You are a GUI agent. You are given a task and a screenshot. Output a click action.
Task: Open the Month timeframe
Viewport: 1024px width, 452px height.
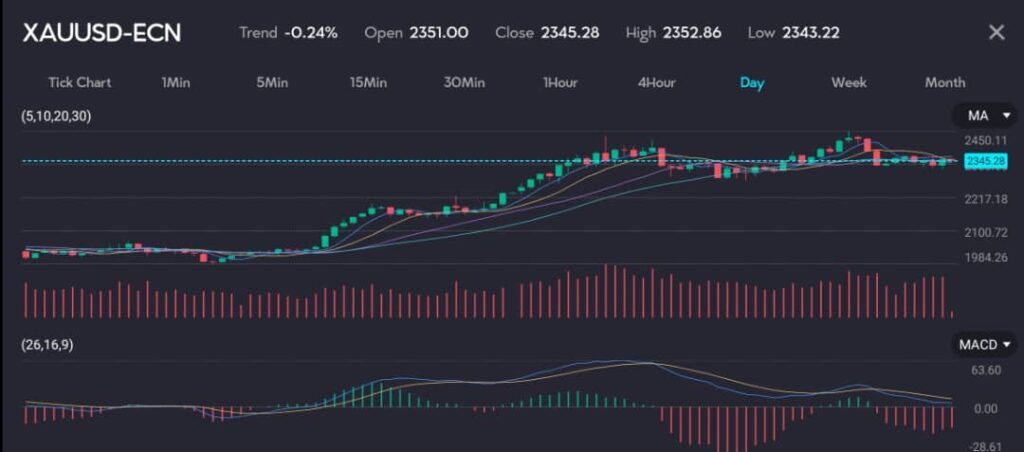[x=945, y=83]
